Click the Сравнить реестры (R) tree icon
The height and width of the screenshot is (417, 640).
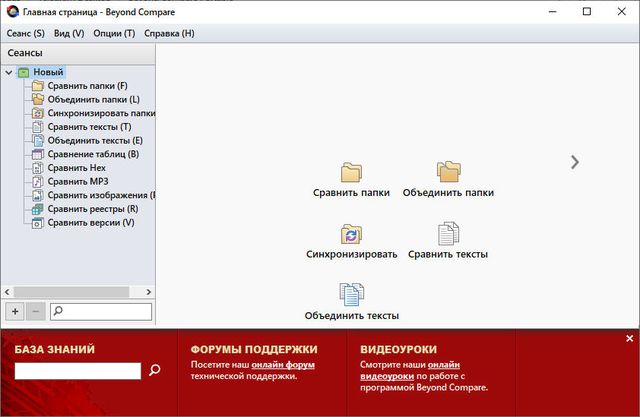(38, 209)
